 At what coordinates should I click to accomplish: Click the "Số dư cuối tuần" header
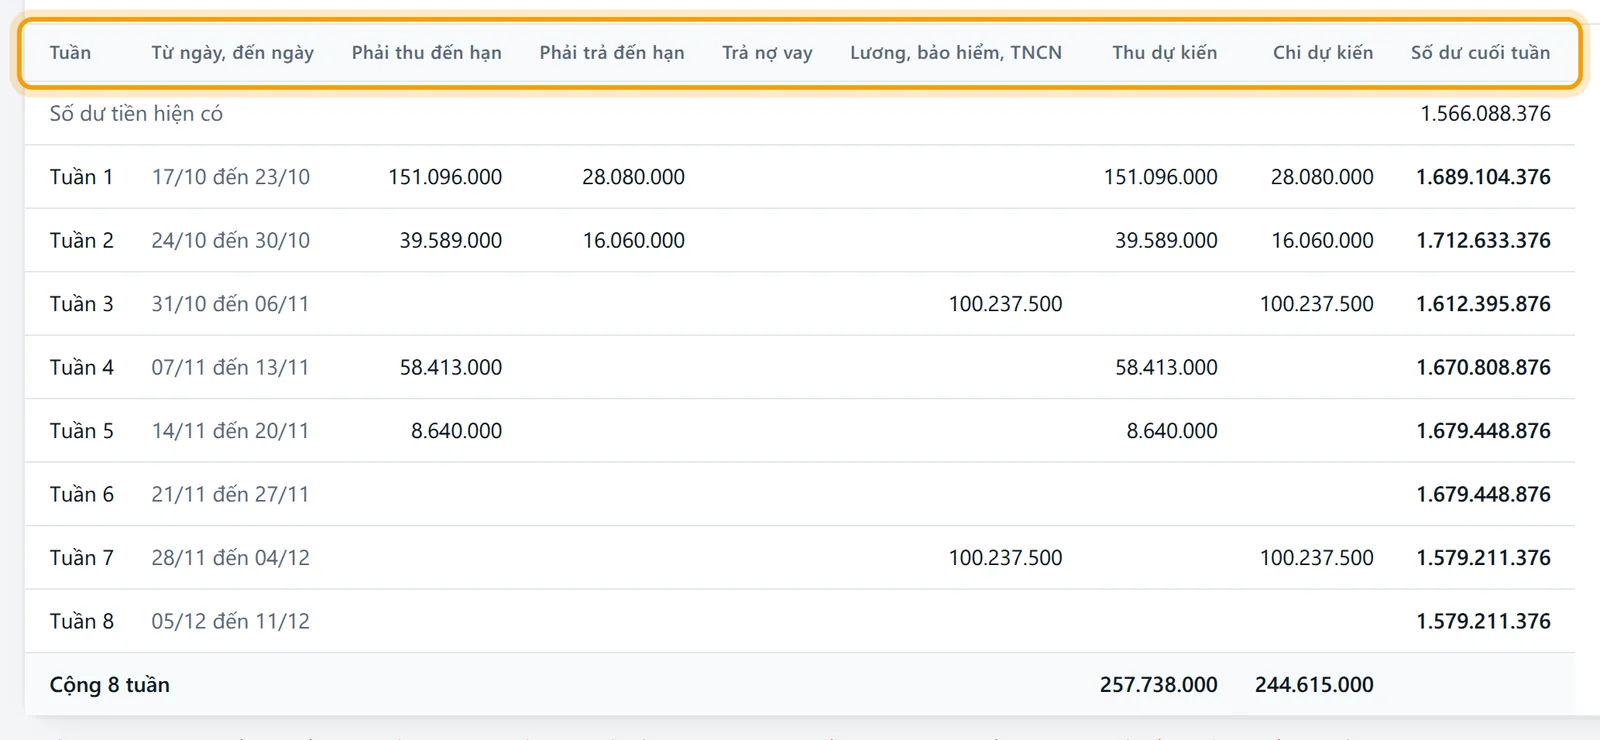tap(1480, 53)
